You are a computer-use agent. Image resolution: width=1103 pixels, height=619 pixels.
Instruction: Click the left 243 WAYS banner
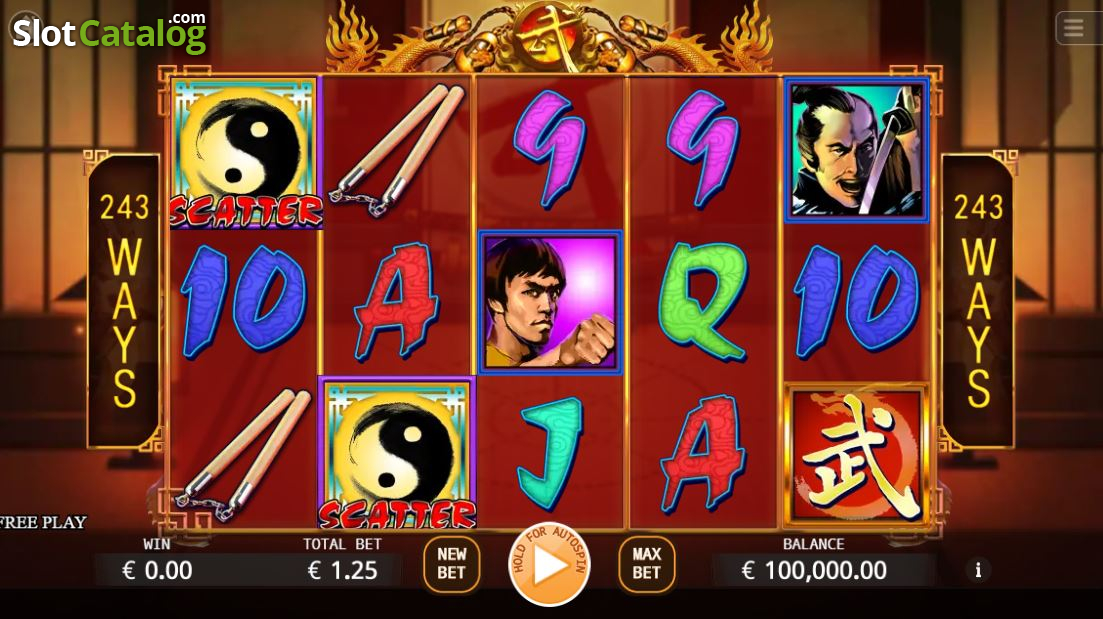tap(124, 300)
